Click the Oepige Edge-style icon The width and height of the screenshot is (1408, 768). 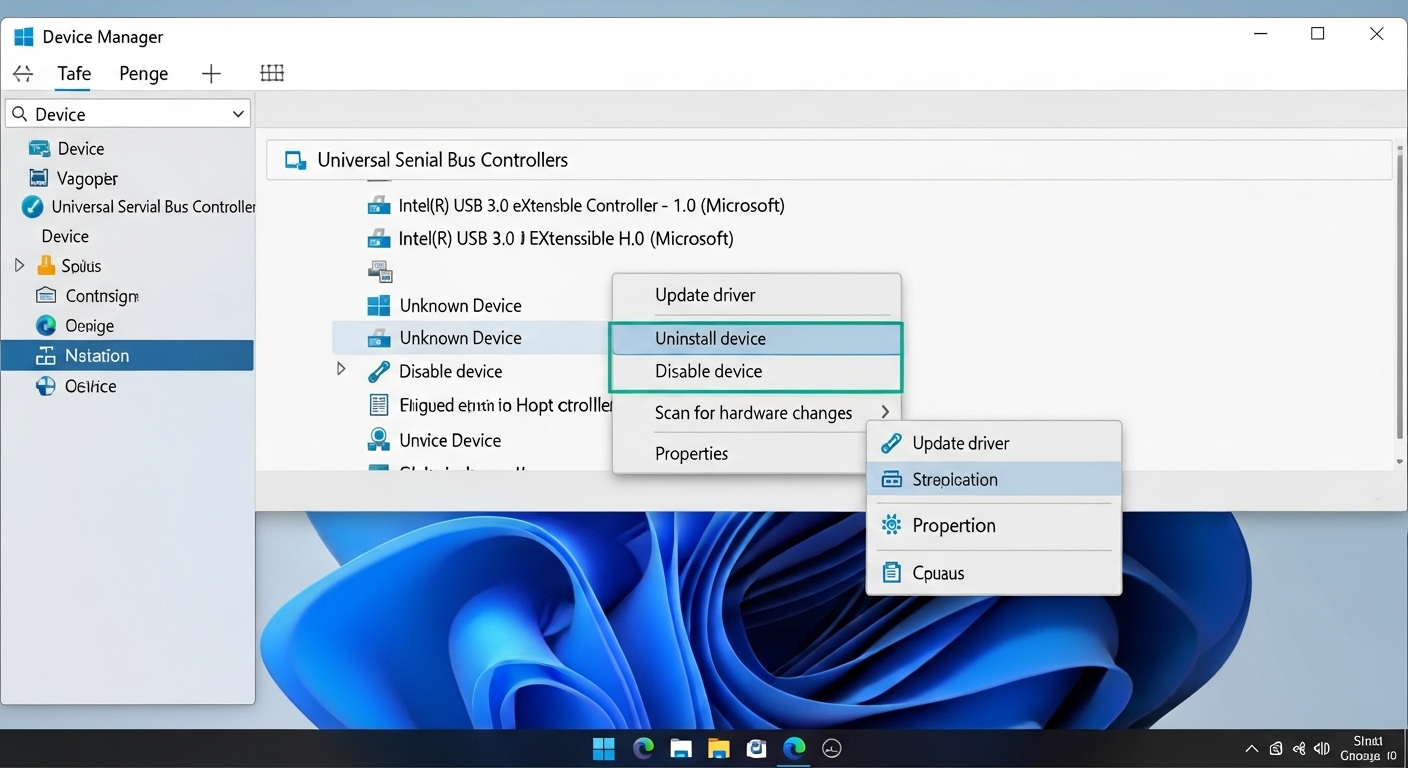click(x=46, y=325)
